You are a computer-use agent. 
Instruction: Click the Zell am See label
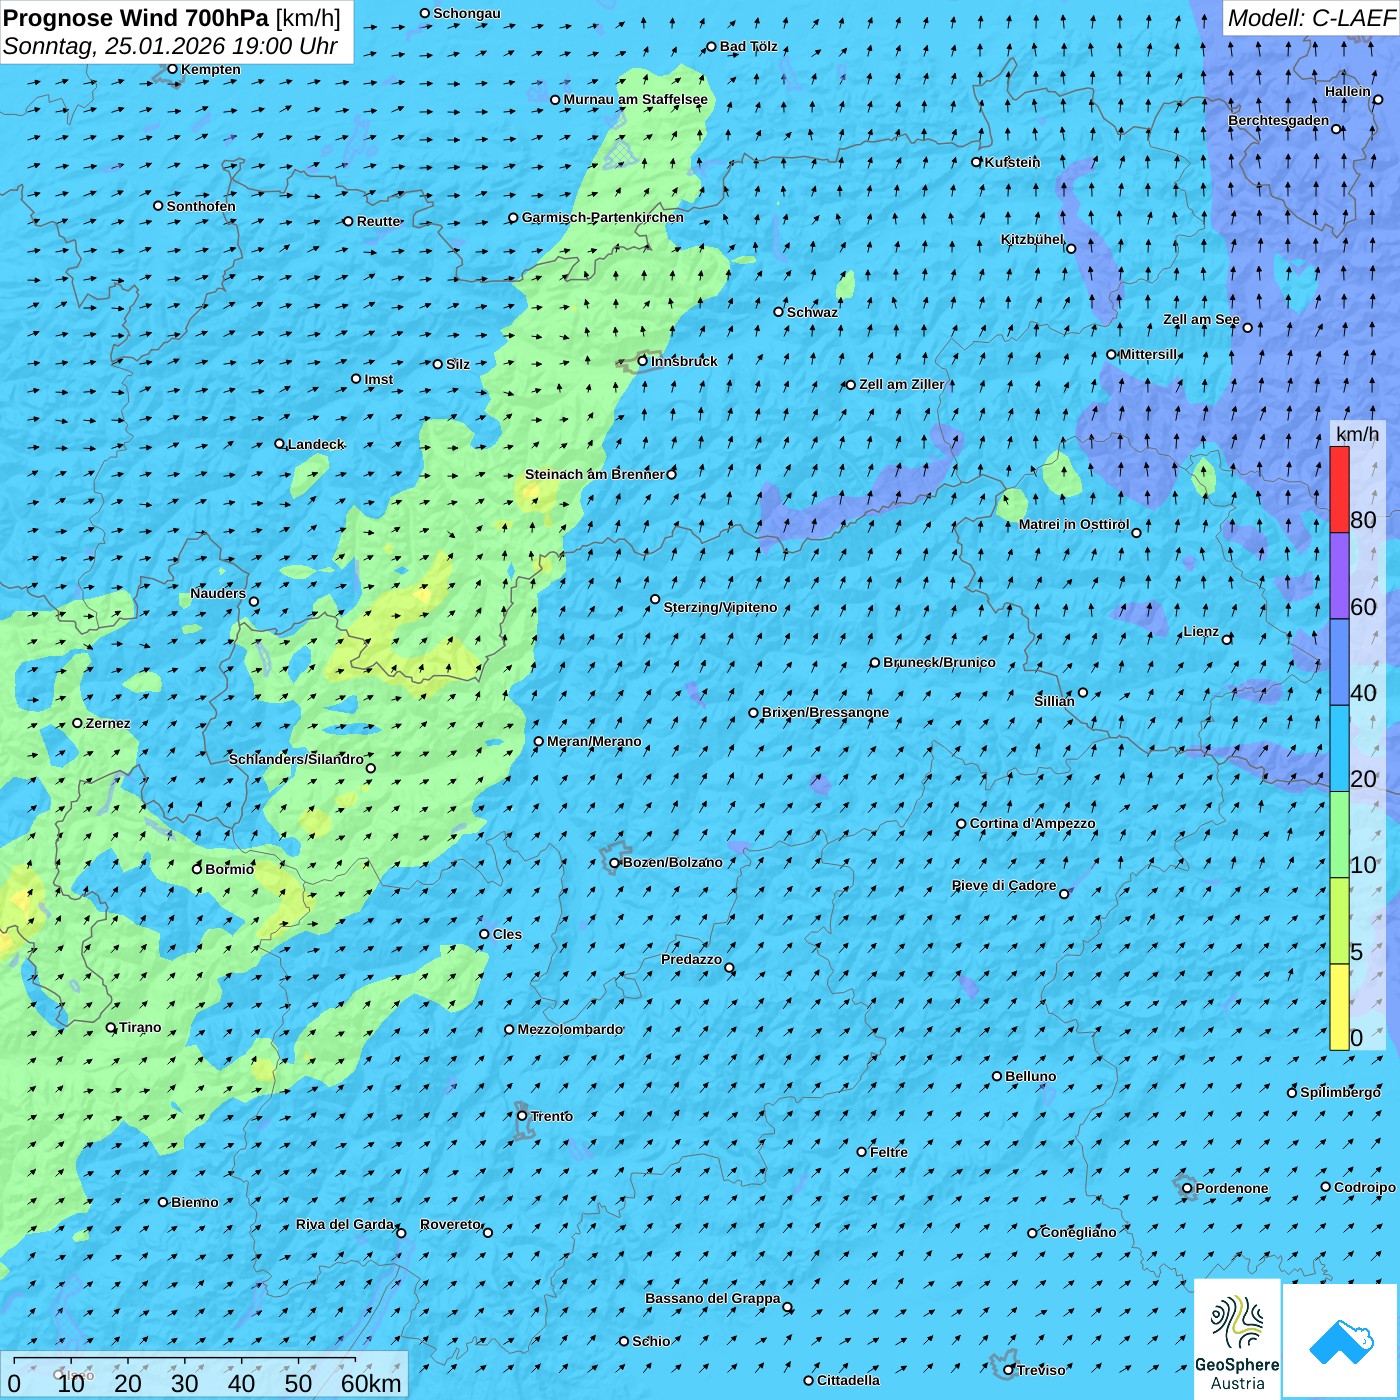[x=1201, y=319]
